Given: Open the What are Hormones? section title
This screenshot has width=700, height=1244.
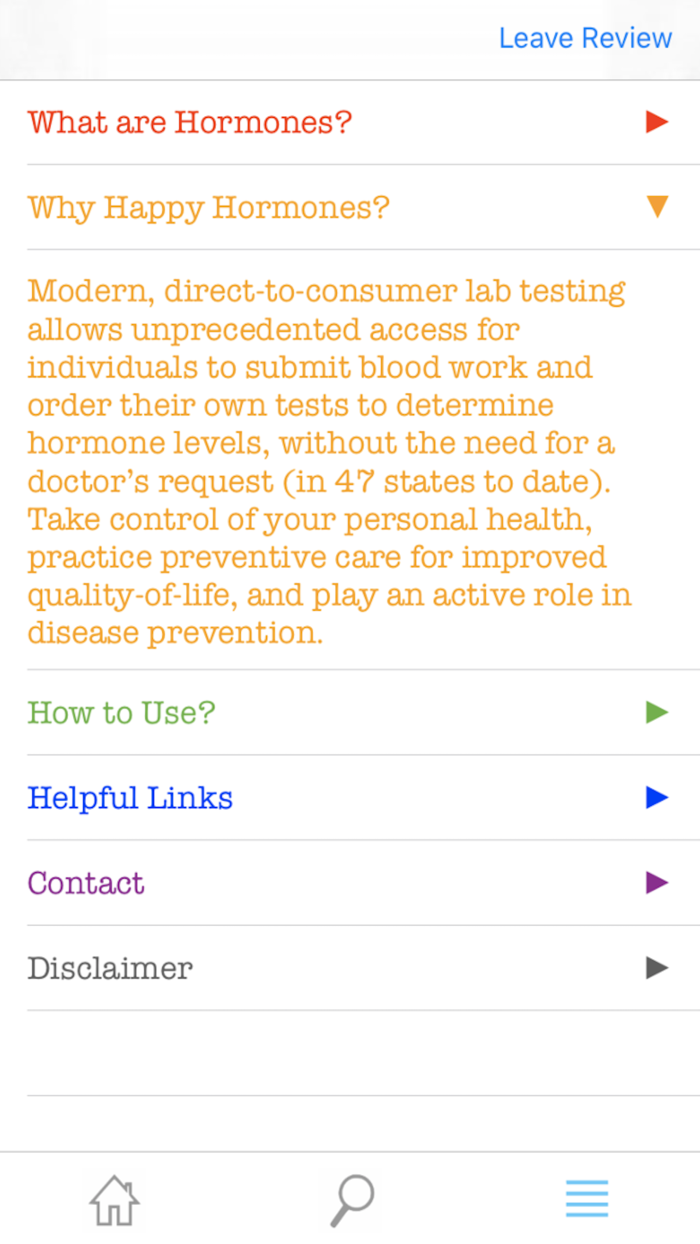Looking at the screenshot, I should pos(190,123).
